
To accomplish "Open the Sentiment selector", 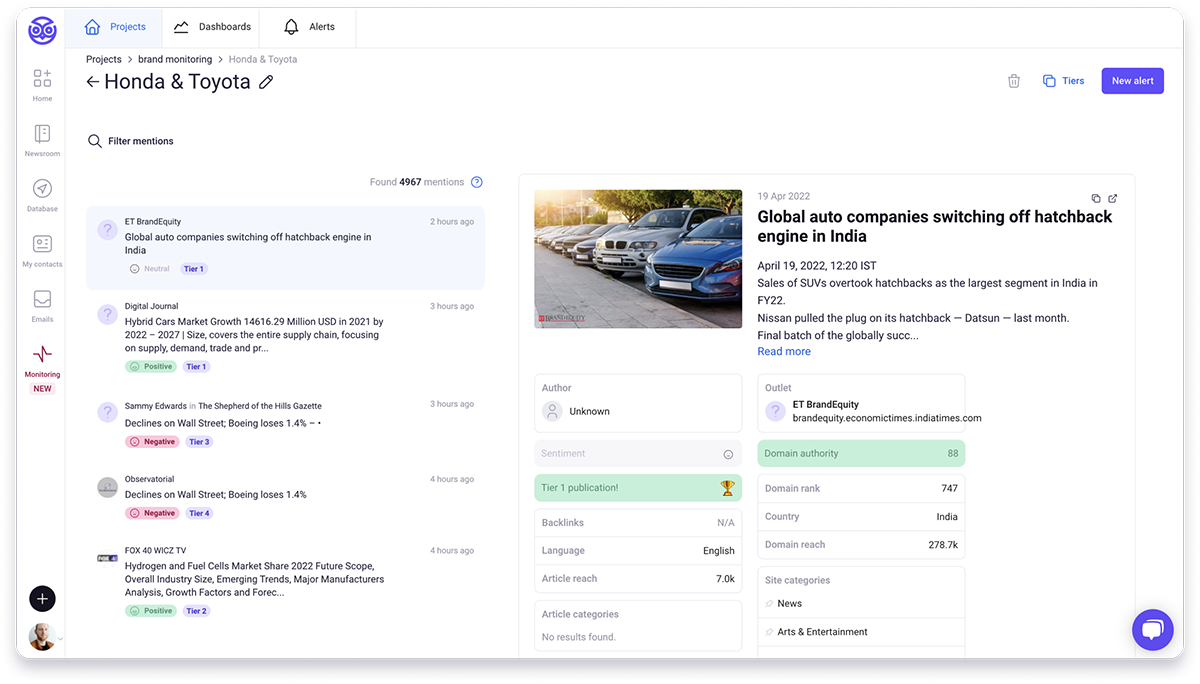I will click(637, 453).
